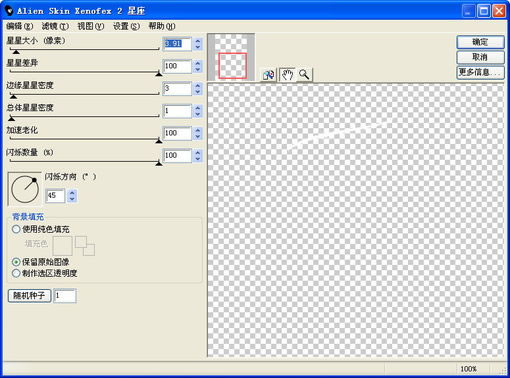The height and width of the screenshot is (378, 510).
Task: Click the 填充色 color swatch
Action: click(x=62, y=246)
